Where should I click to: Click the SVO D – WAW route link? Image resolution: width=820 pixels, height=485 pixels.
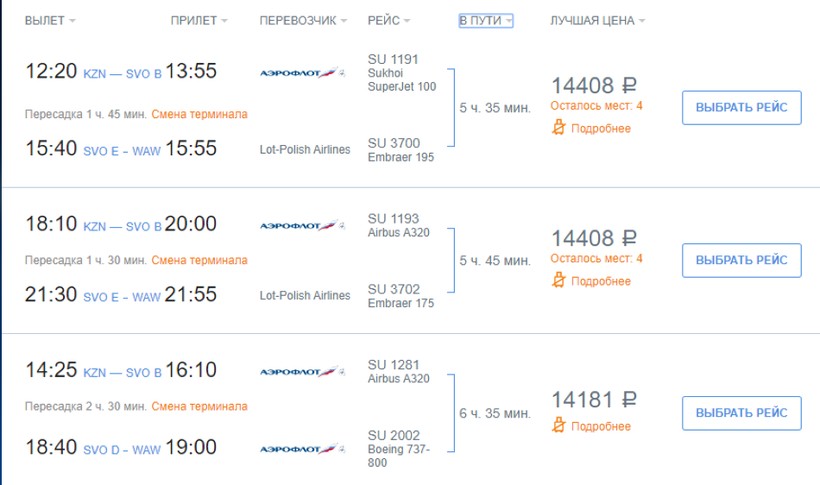[122, 447]
